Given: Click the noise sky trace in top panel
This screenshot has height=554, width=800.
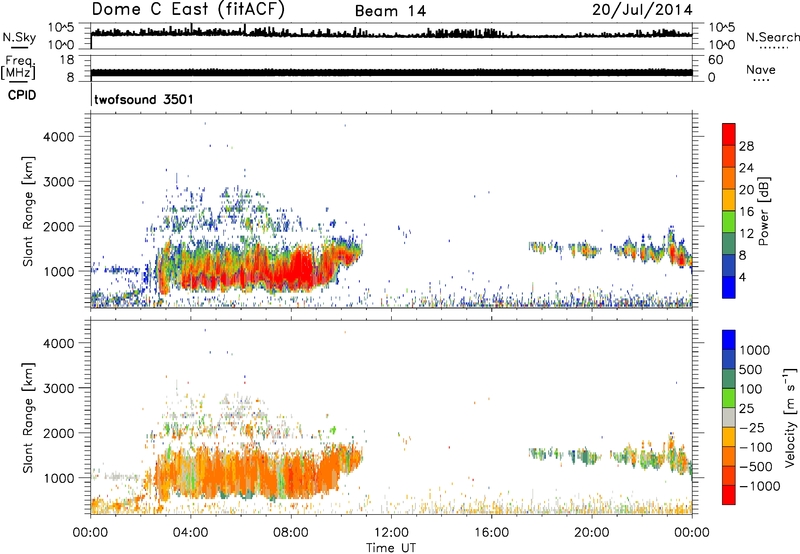Looking at the screenshot, I should [x=391, y=33].
